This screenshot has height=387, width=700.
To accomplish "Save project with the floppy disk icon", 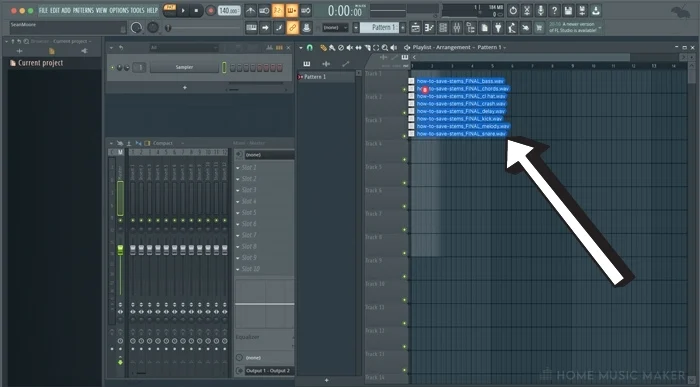I will 568,10.
